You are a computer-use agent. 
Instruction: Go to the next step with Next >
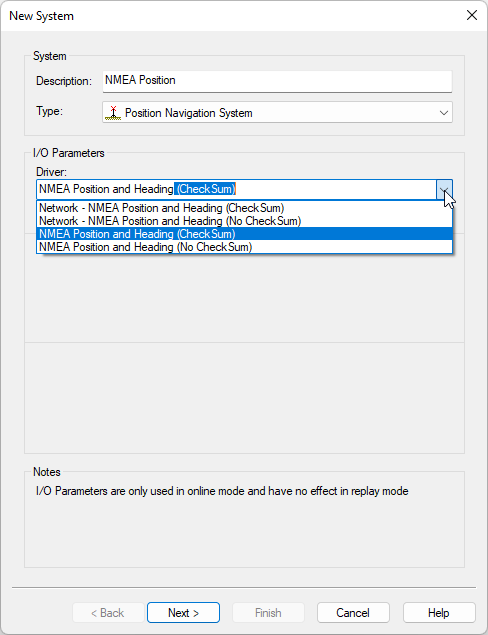tap(183, 613)
